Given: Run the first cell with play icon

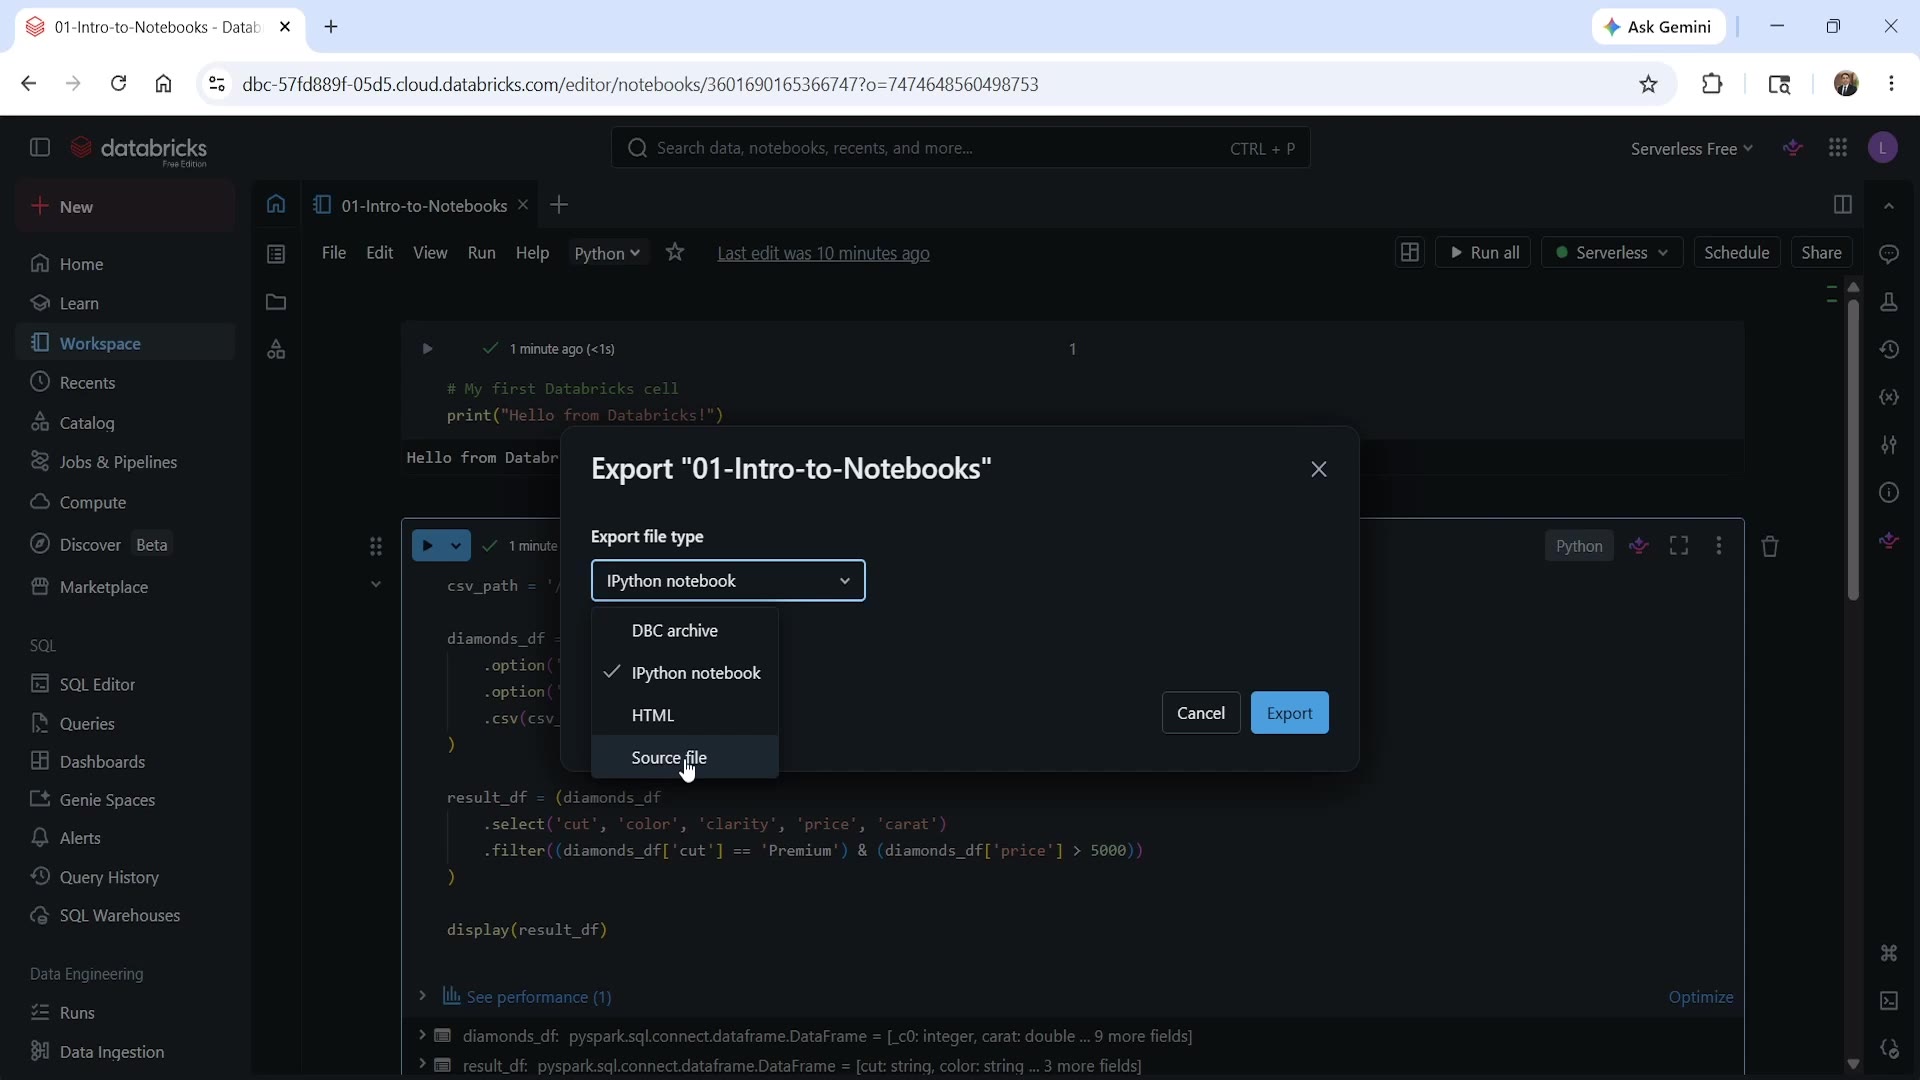Looking at the screenshot, I should click(x=427, y=349).
